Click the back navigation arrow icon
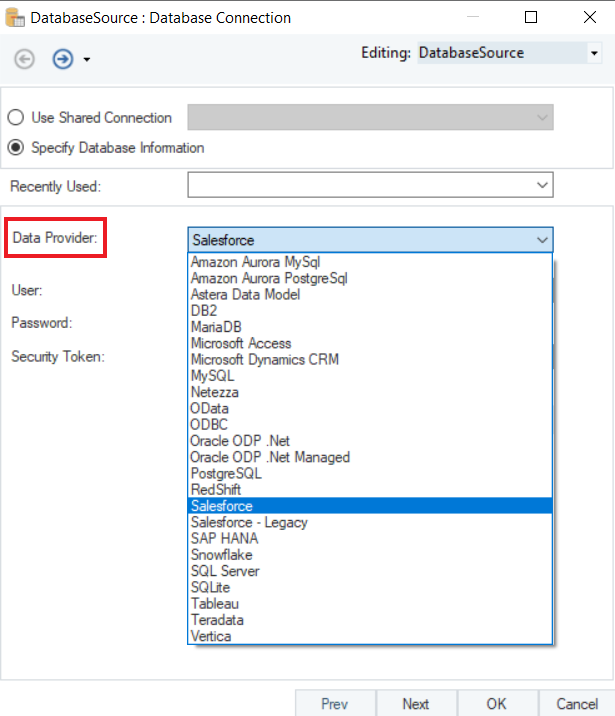Image resolution: width=615 pixels, height=716 pixels. click(24, 59)
